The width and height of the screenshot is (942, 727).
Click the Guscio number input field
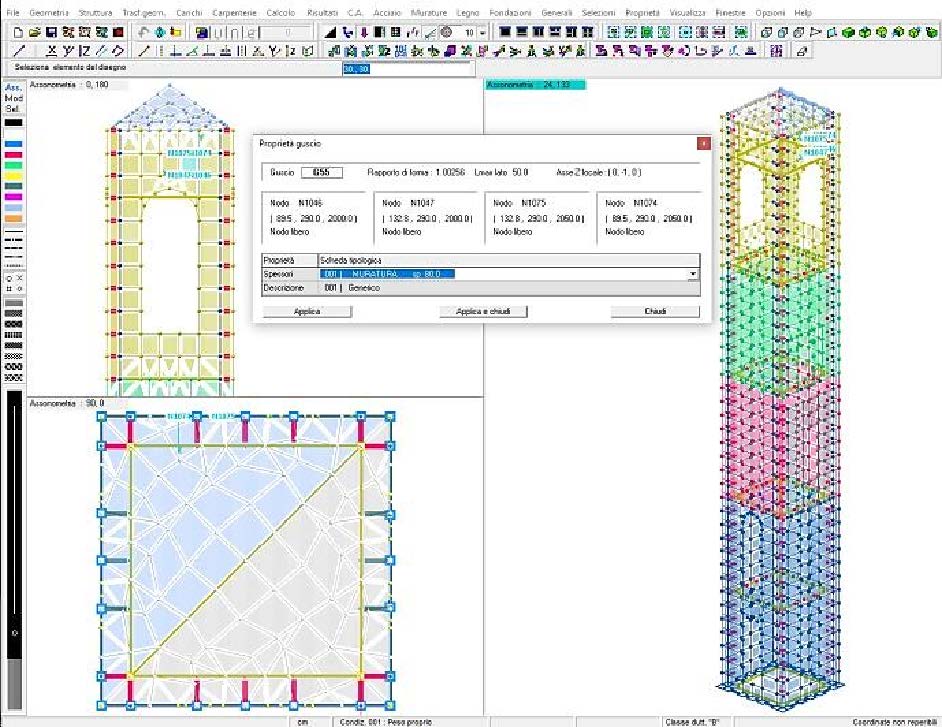(321, 172)
